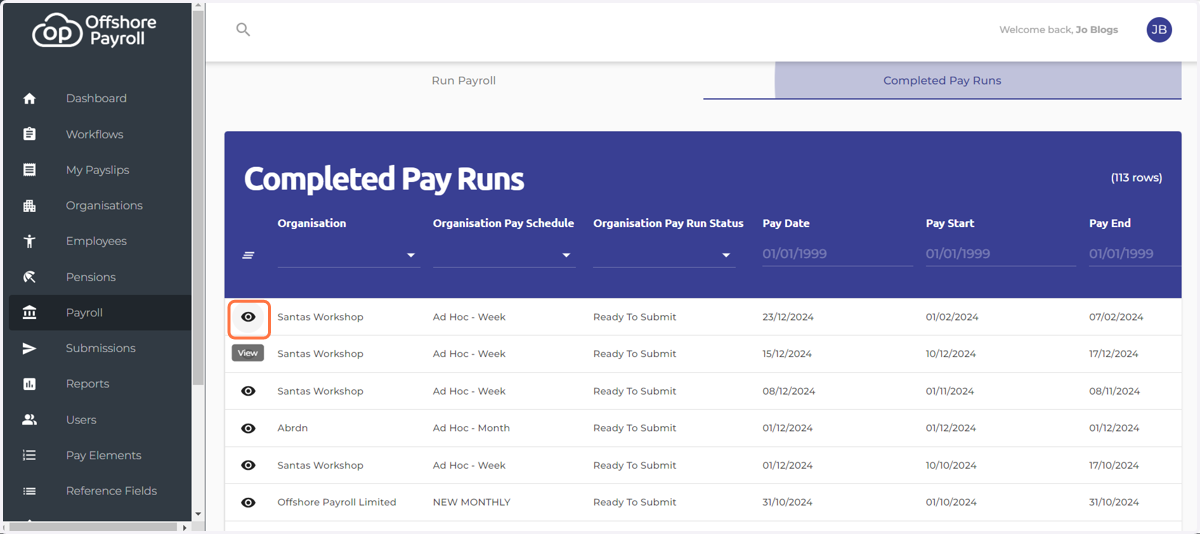Screen dimensions: 1200x534
Task: Click Santas Workshop in the 15/12/2024 row
Action: tap(320, 354)
